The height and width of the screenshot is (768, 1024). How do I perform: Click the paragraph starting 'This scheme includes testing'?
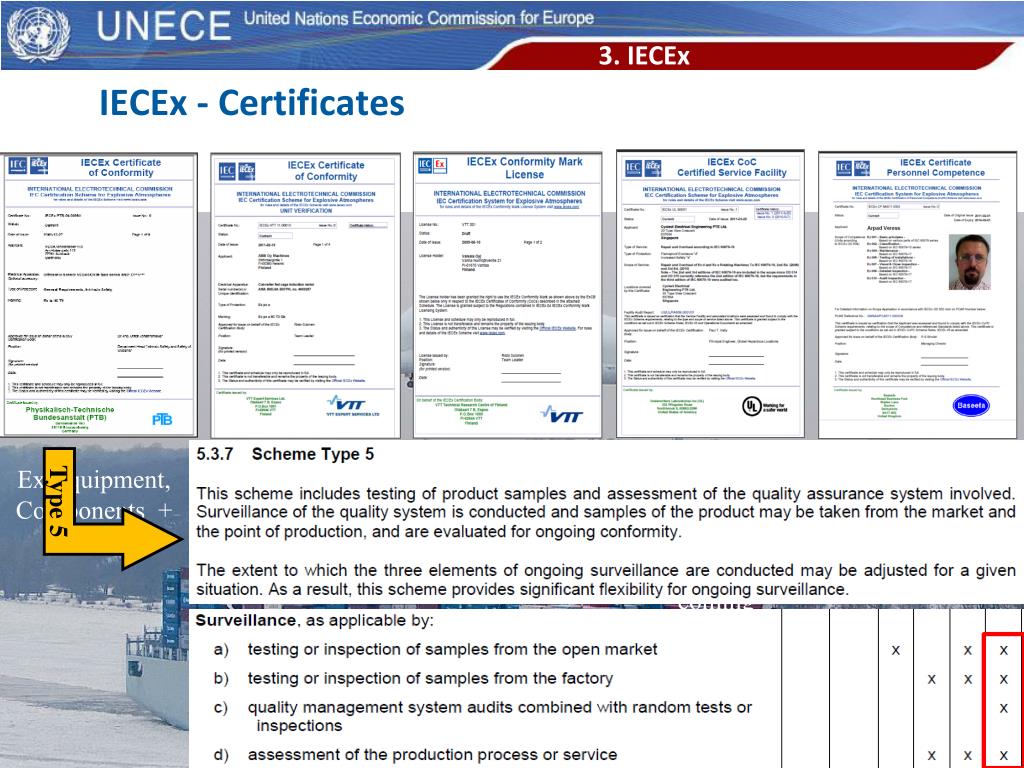[605, 513]
